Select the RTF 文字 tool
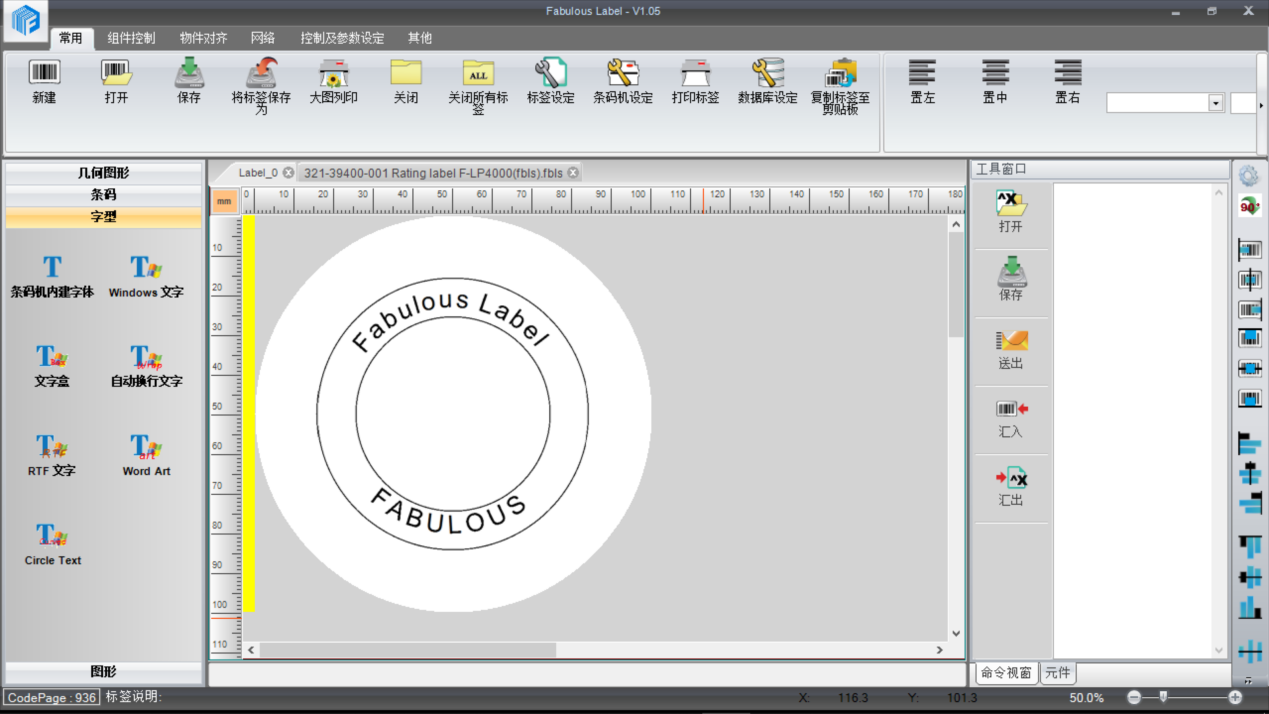Viewport: 1269px width, 714px height. pos(52,454)
